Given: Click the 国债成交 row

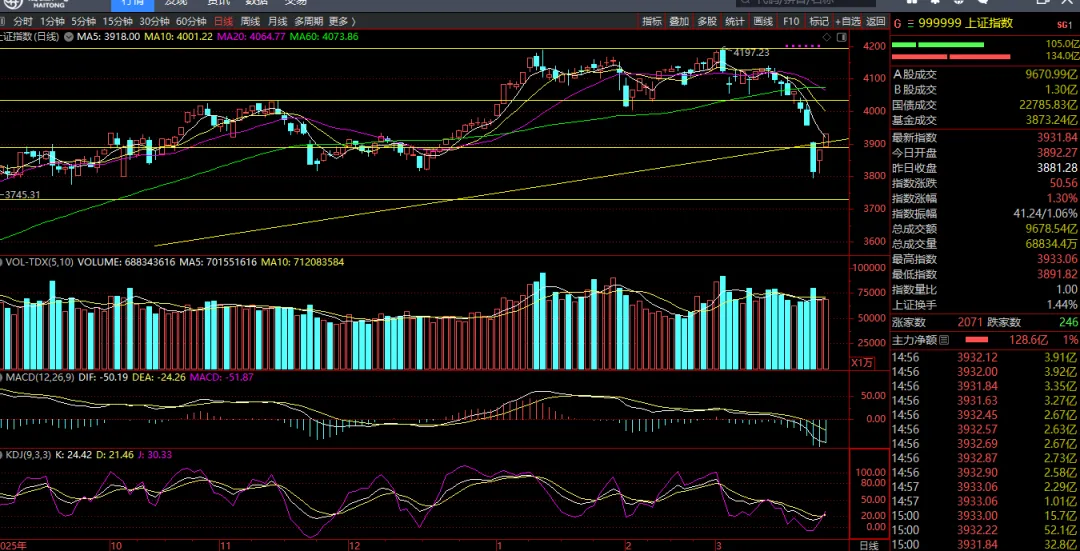Looking at the screenshot, I should [x=985, y=105].
